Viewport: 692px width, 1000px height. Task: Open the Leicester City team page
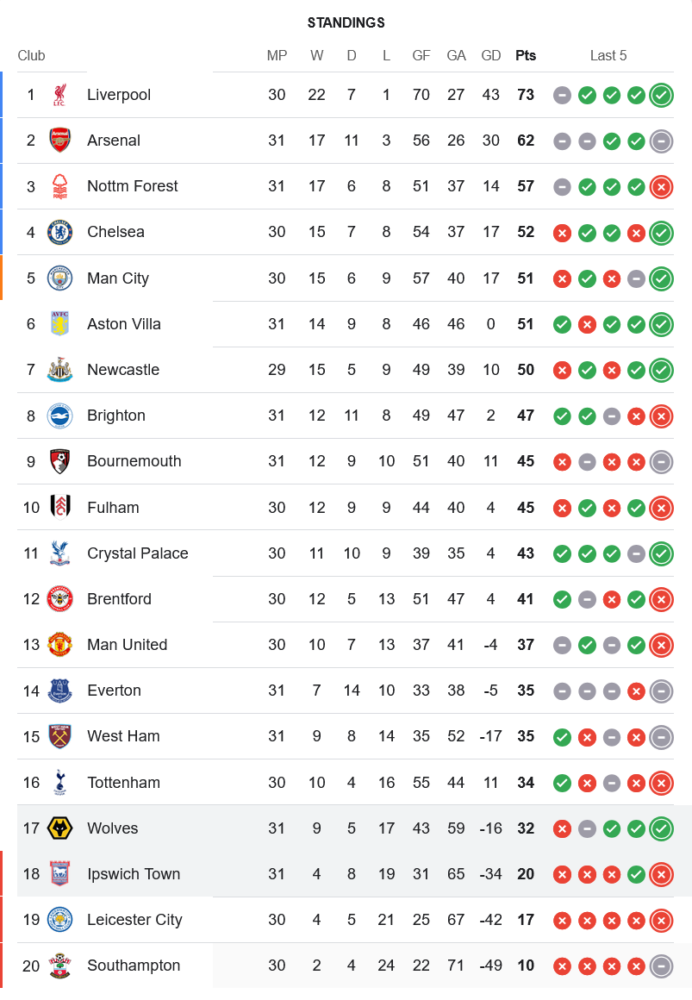[x=134, y=920]
